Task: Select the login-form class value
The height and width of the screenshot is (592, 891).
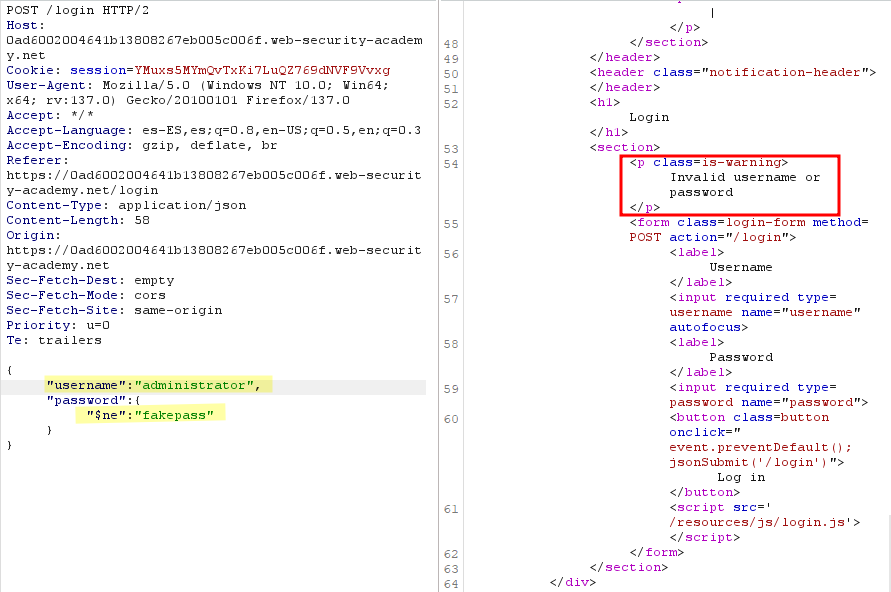Action: click(765, 222)
